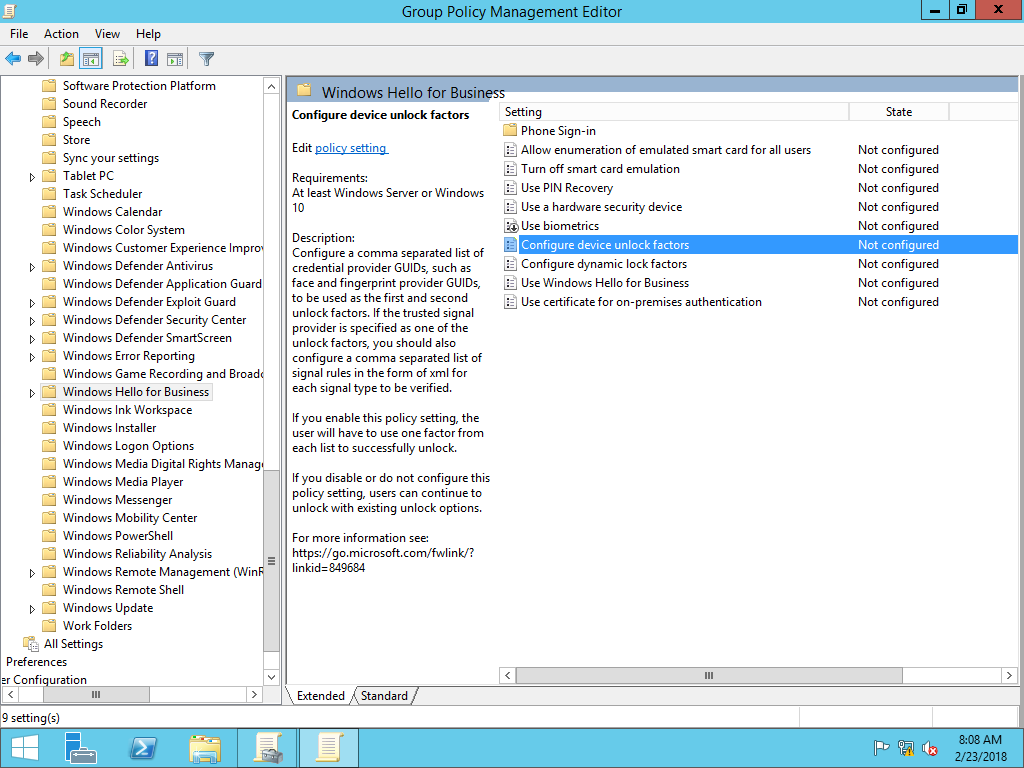The height and width of the screenshot is (768, 1024).
Task: Open the Help menu
Action: 148,34
